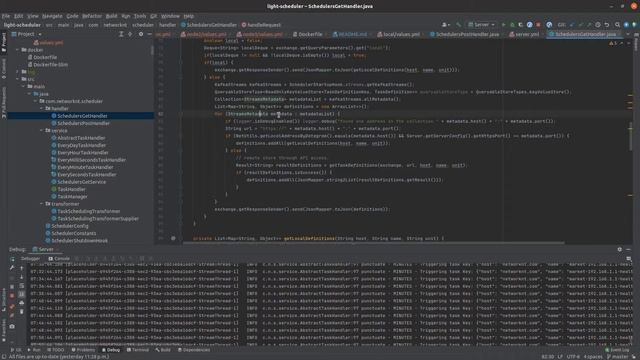Open the editor tabs overflow dropdown arrow

coord(628,34)
